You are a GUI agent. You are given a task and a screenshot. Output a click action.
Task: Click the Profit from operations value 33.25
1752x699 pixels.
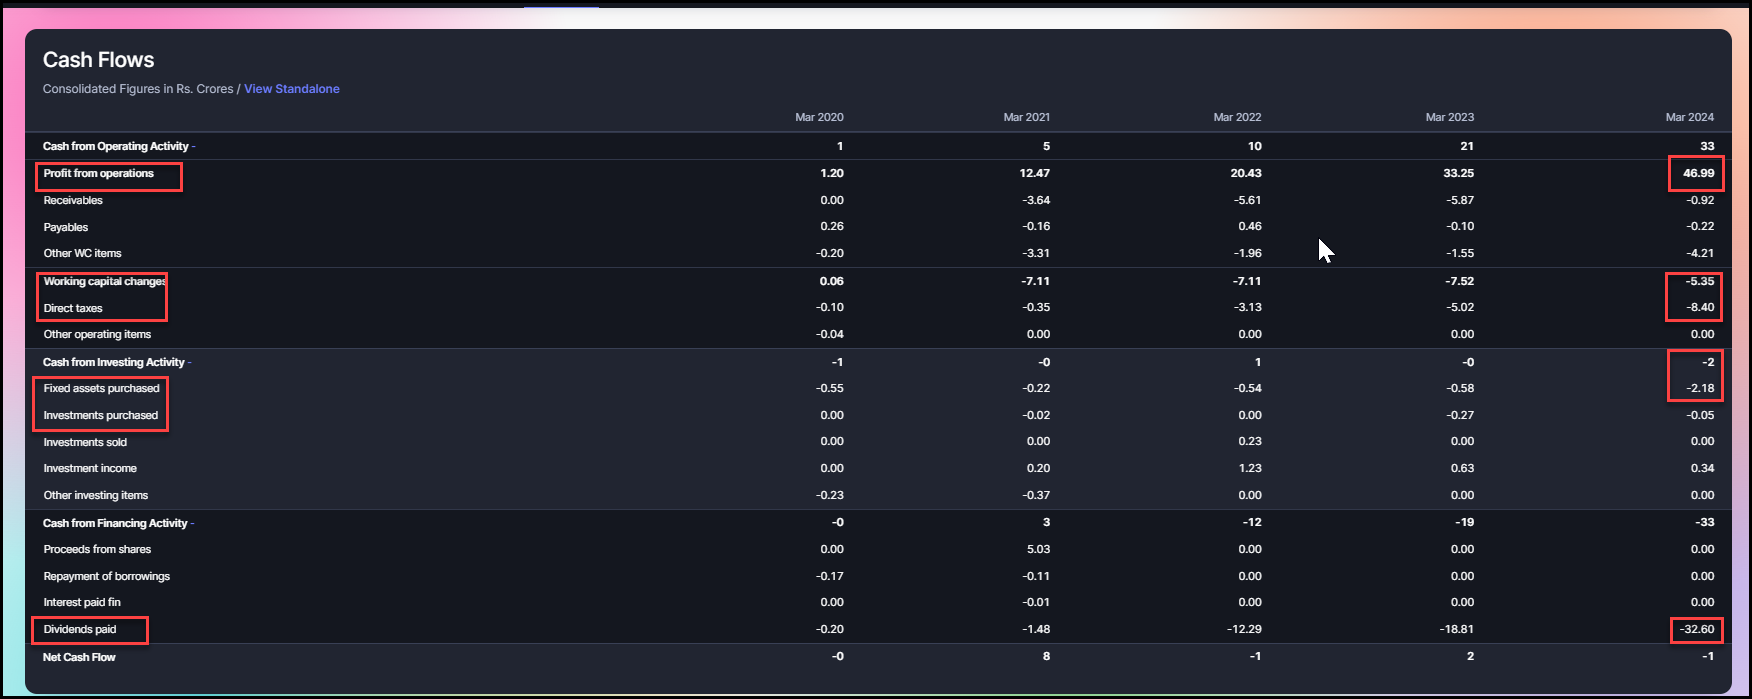coord(1459,173)
